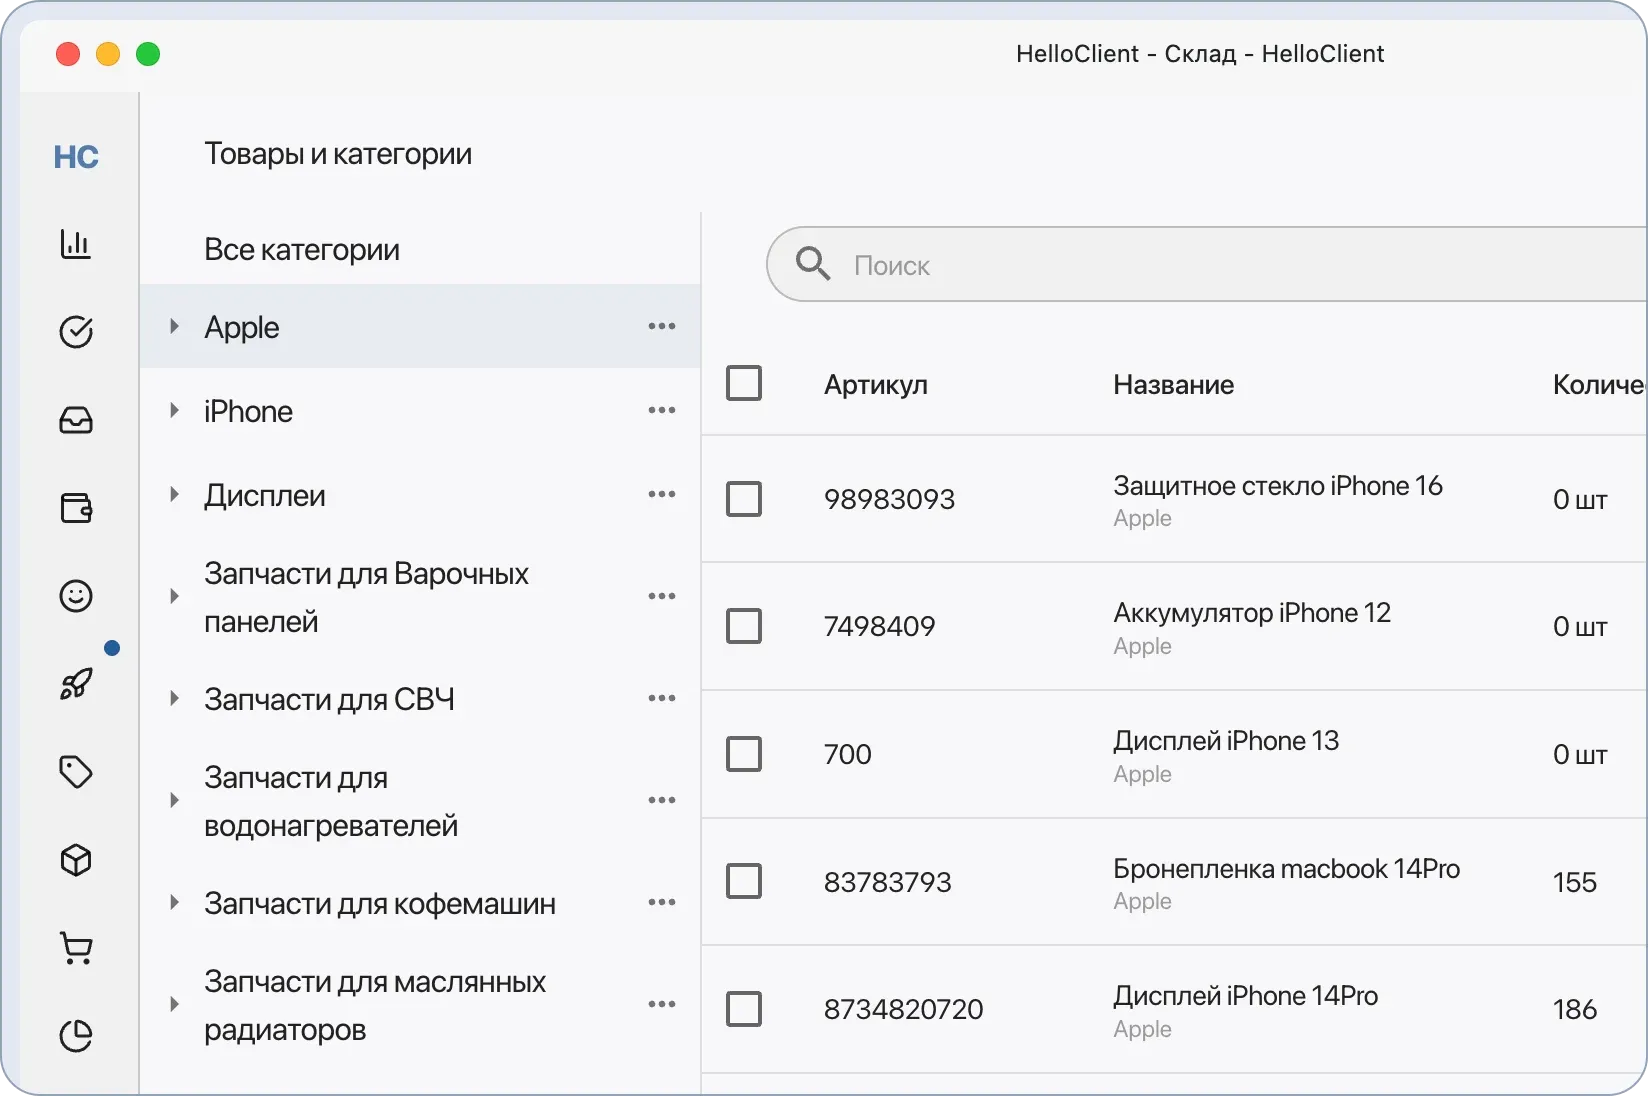Expand the iPhone subcategory
The height and width of the screenshot is (1096, 1648).
[175, 411]
